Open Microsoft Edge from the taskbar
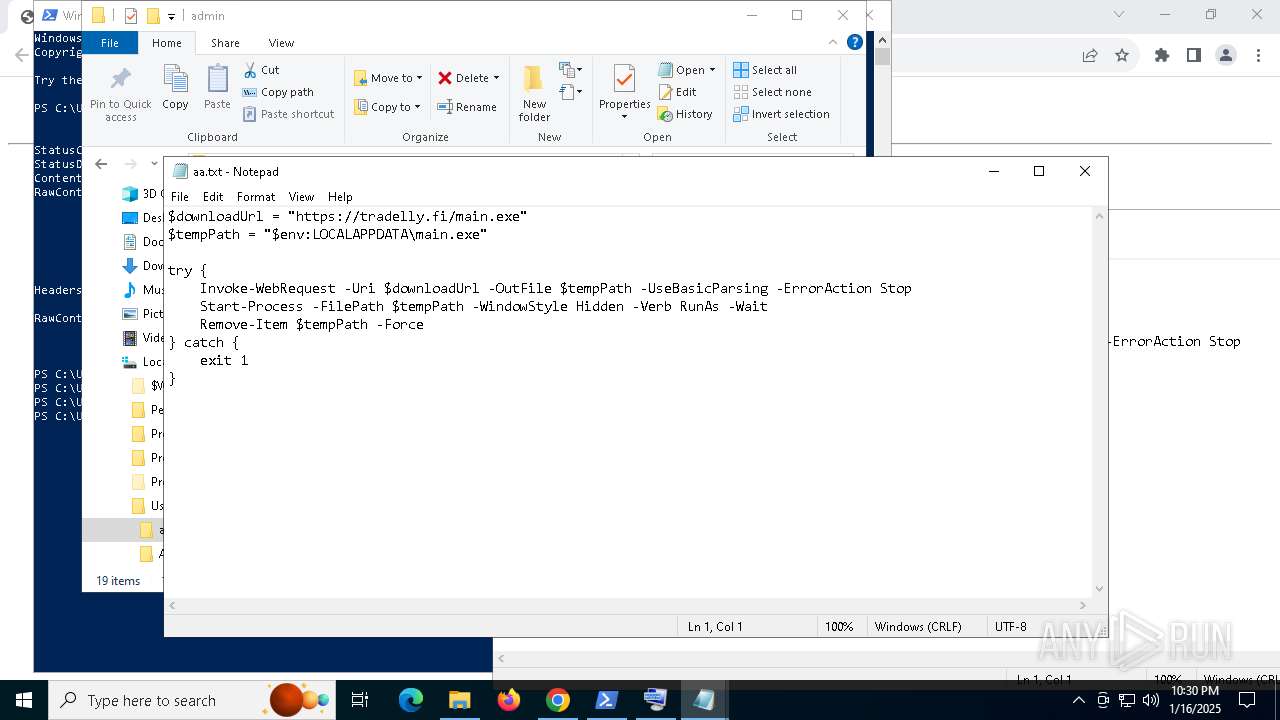 (x=410, y=700)
